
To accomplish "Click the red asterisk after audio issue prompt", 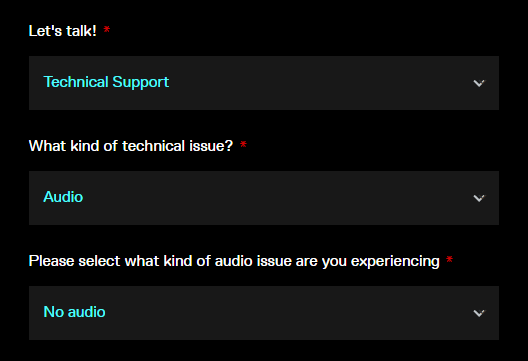I will click(x=450, y=260).
